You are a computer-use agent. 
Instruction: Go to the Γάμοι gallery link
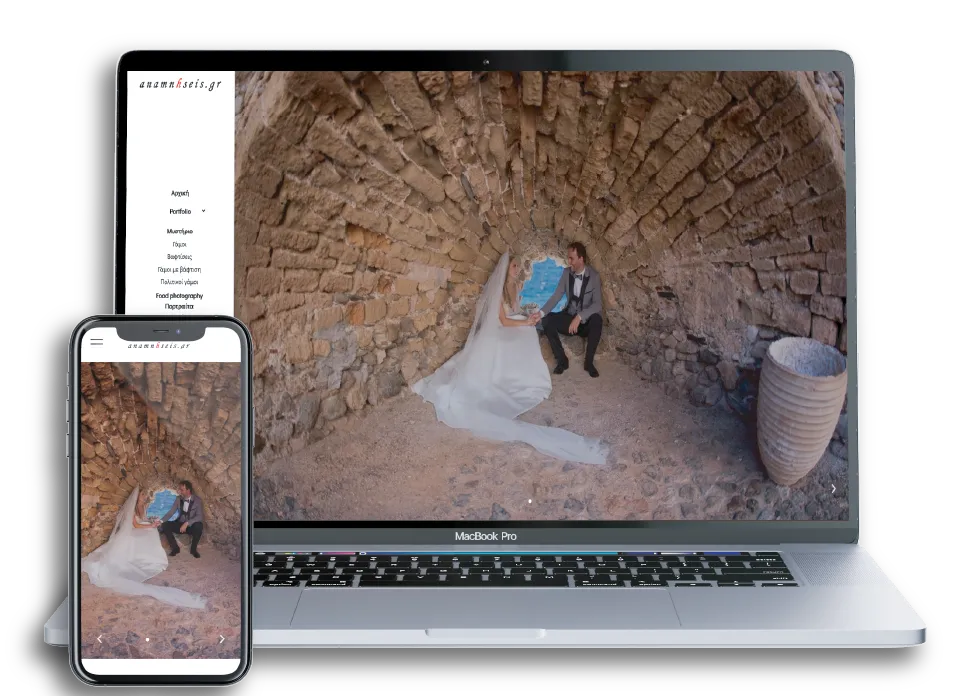click(x=180, y=244)
